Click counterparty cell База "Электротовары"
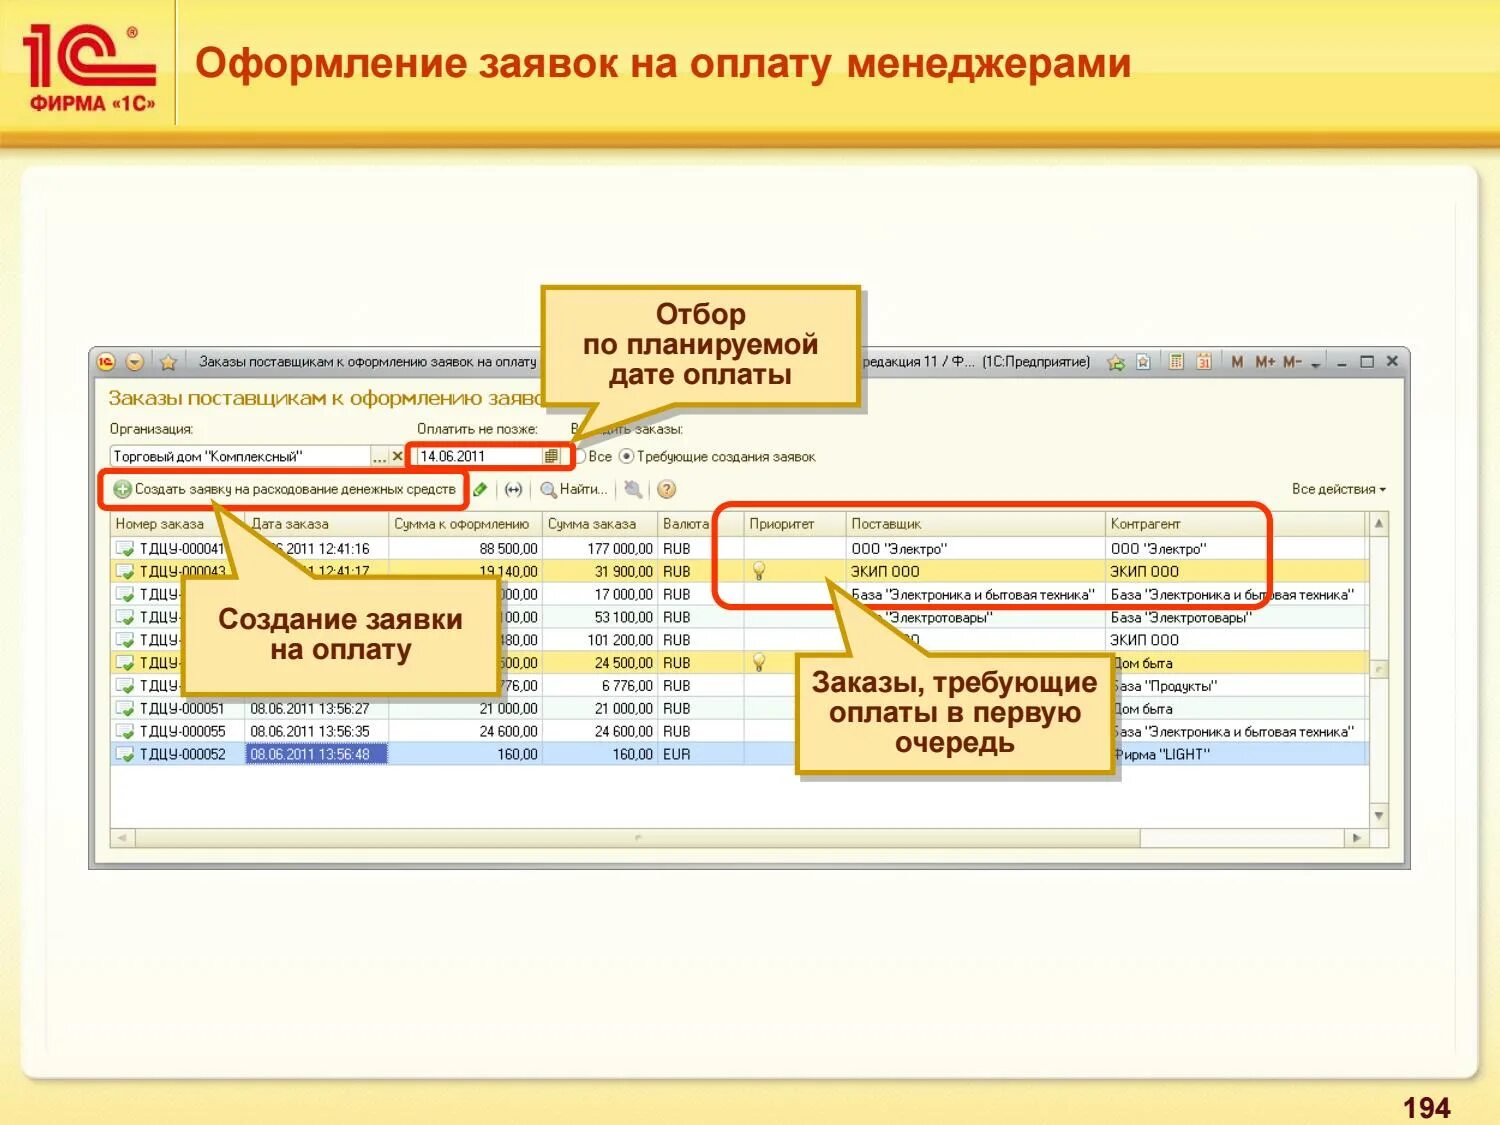Viewport: 1500px width, 1125px height. tap(1235, 617)
